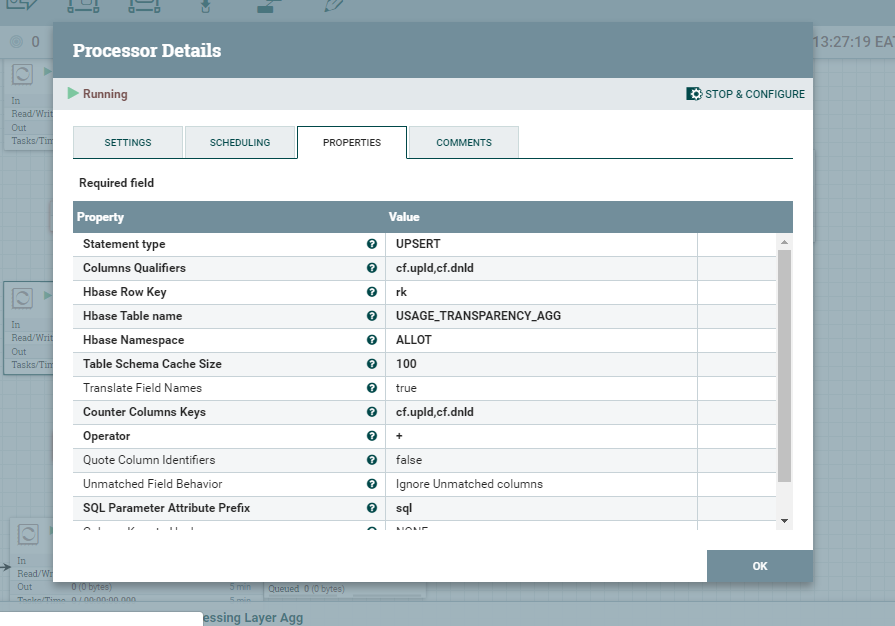Switch to the Settings tab
This screenshot has width=895, height=626.
coord(128,143)
